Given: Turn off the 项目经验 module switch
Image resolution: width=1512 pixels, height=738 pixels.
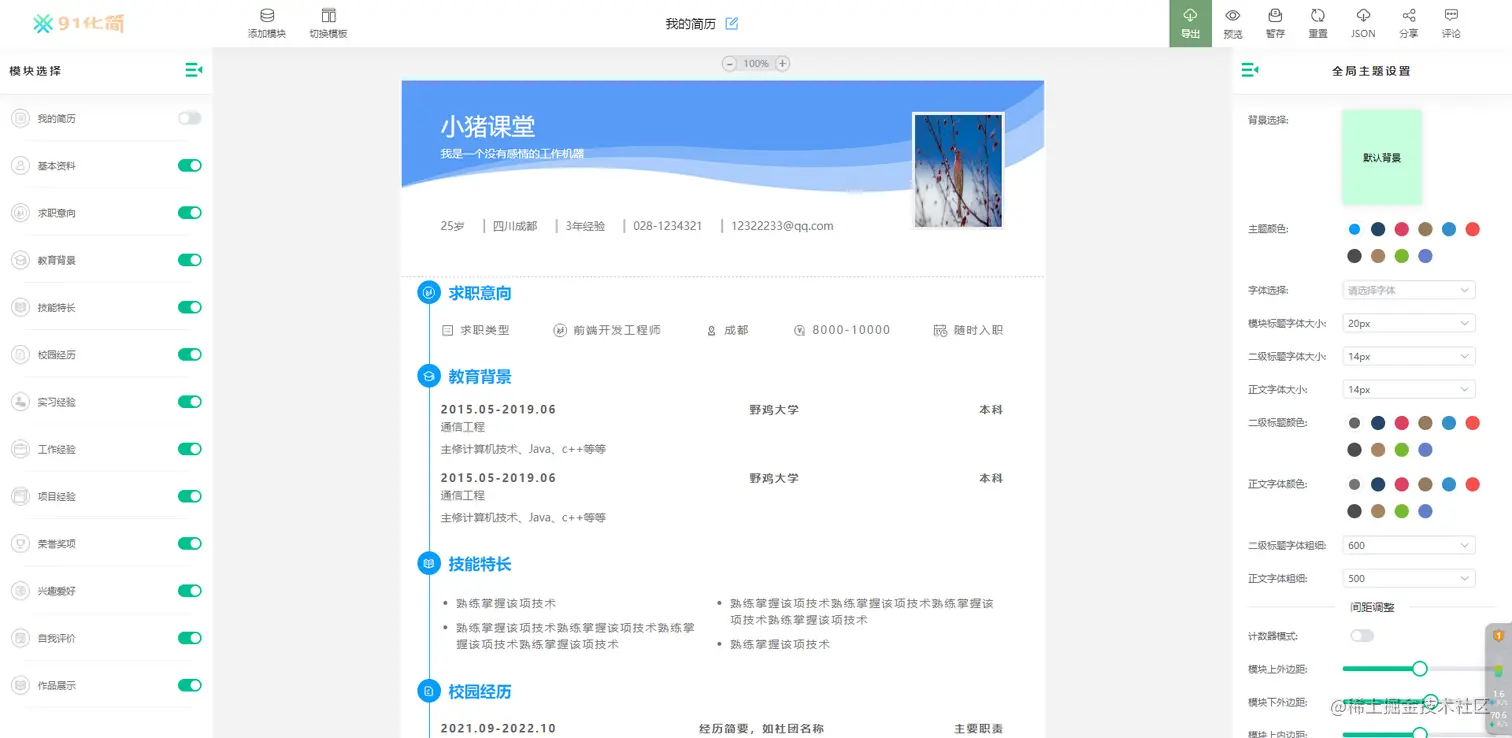Looking at the screenshot, I should 190,496.
